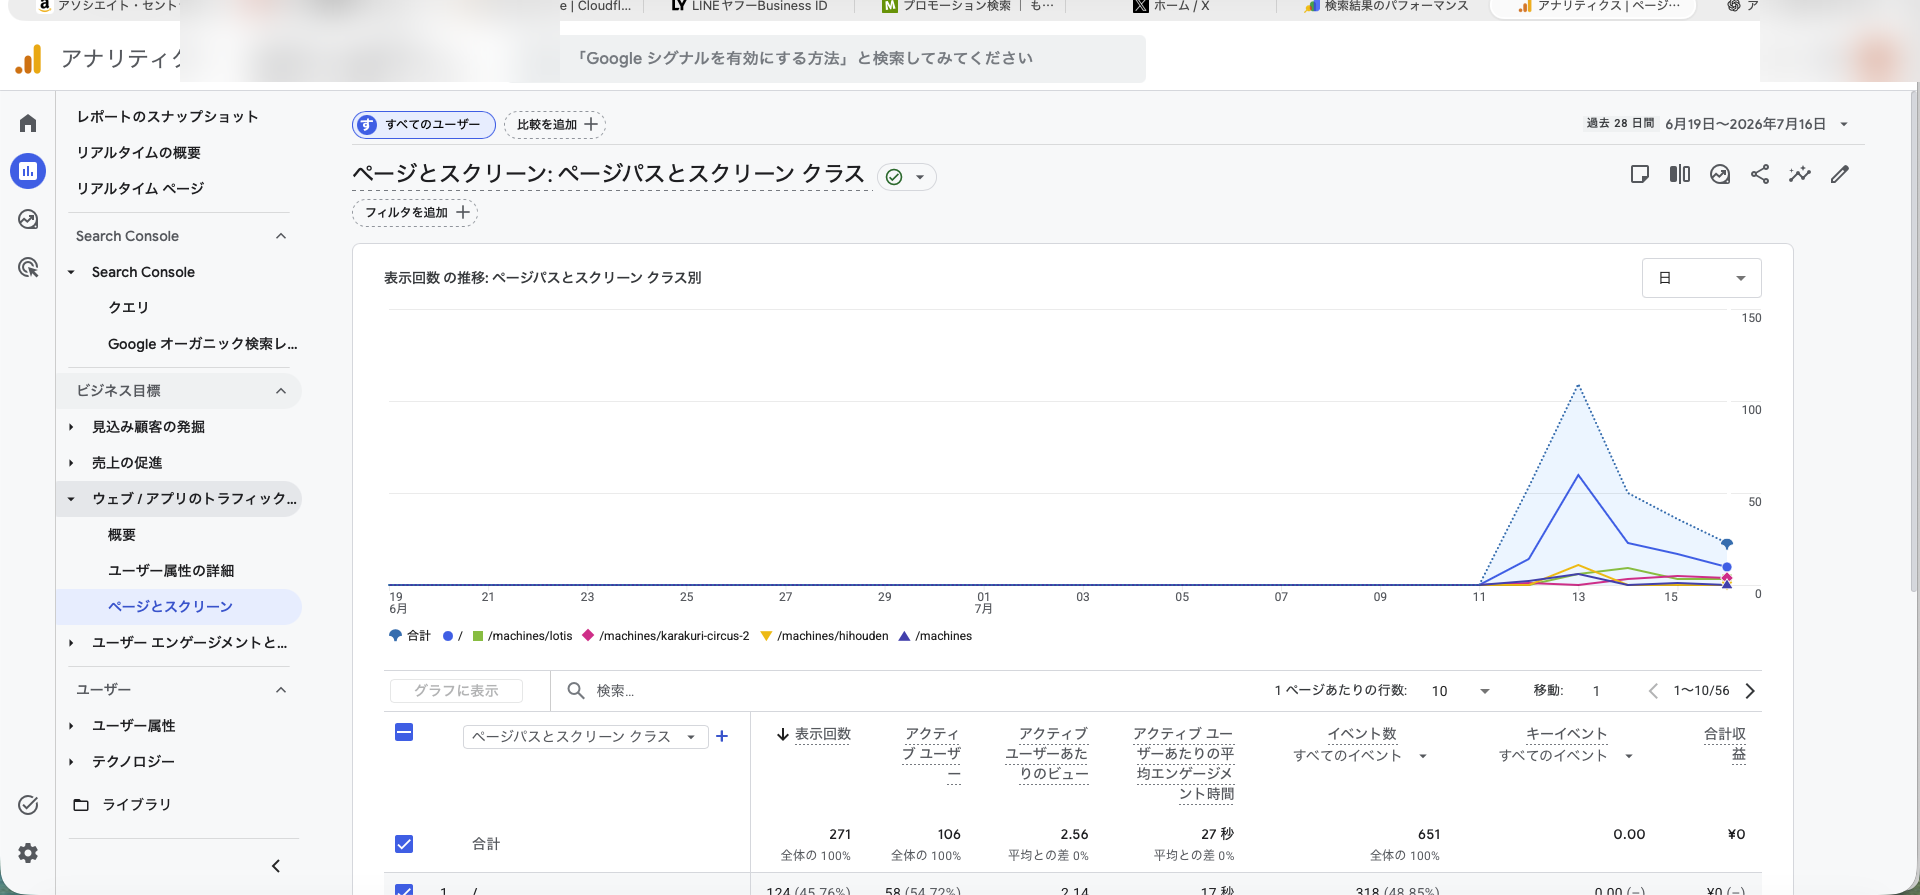The height and width of the screenshot is (895, 1920).
Task: Expand 見込み顧客の発掘 tree item
Action: pyautogui.click(x=71, y=427)
